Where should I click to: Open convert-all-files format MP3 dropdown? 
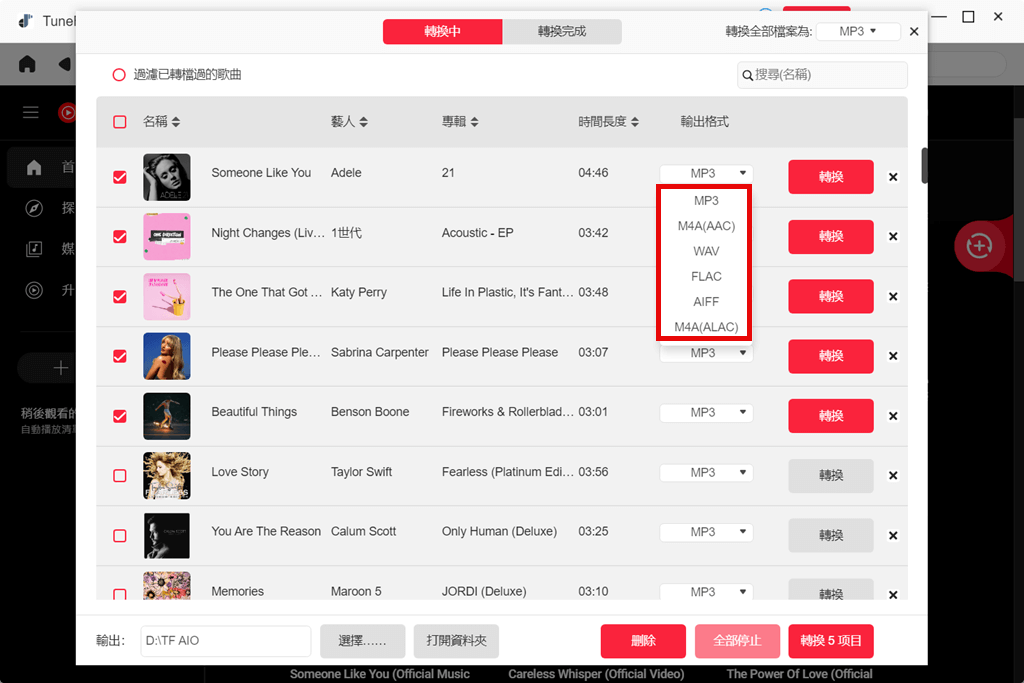858,31
